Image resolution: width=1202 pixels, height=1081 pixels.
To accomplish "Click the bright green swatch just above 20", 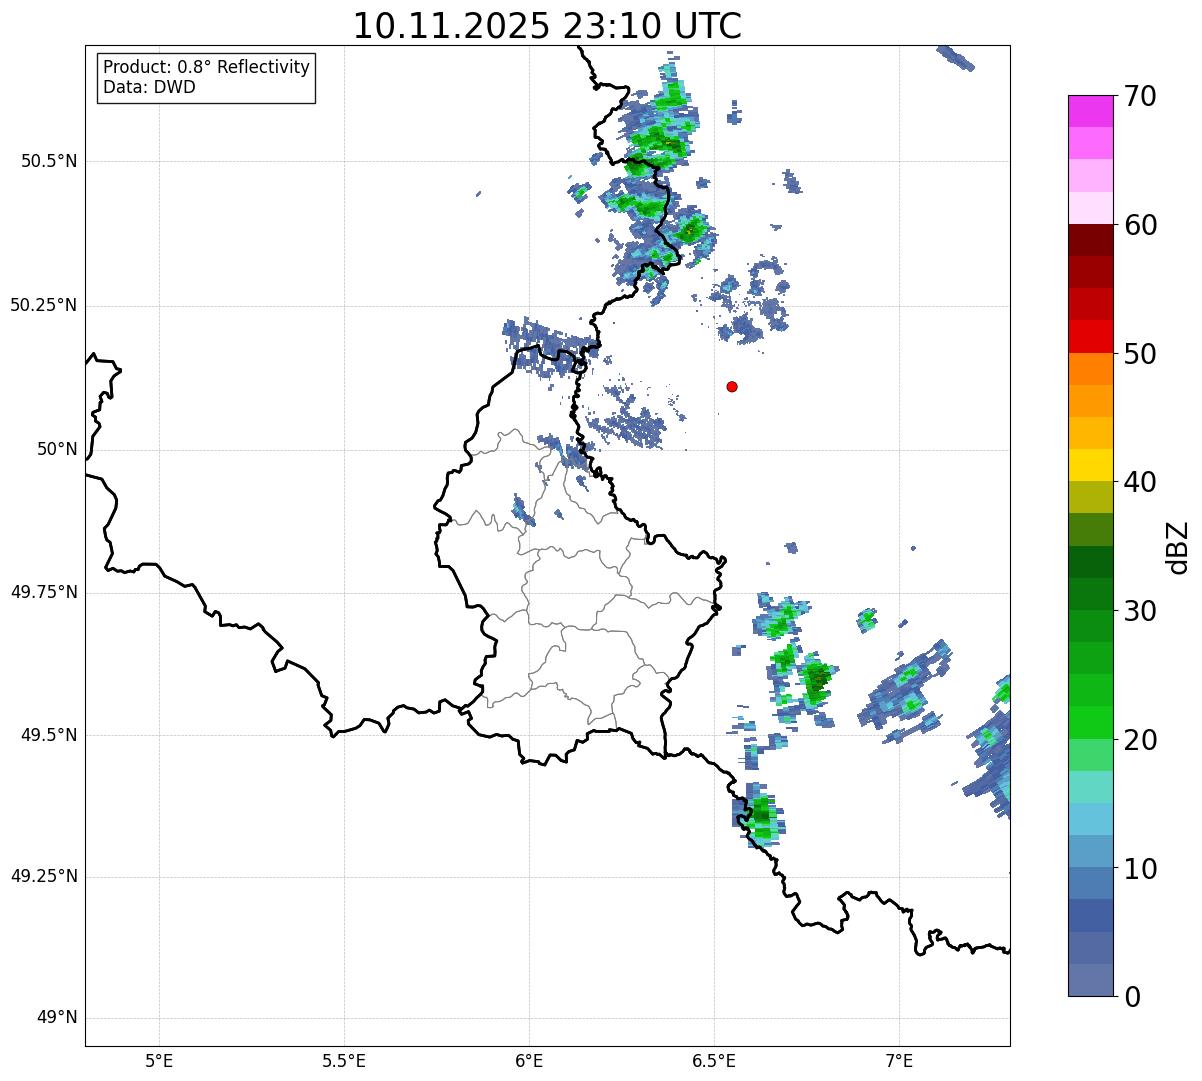I will pyautogui.click(x=1090, y=722).
